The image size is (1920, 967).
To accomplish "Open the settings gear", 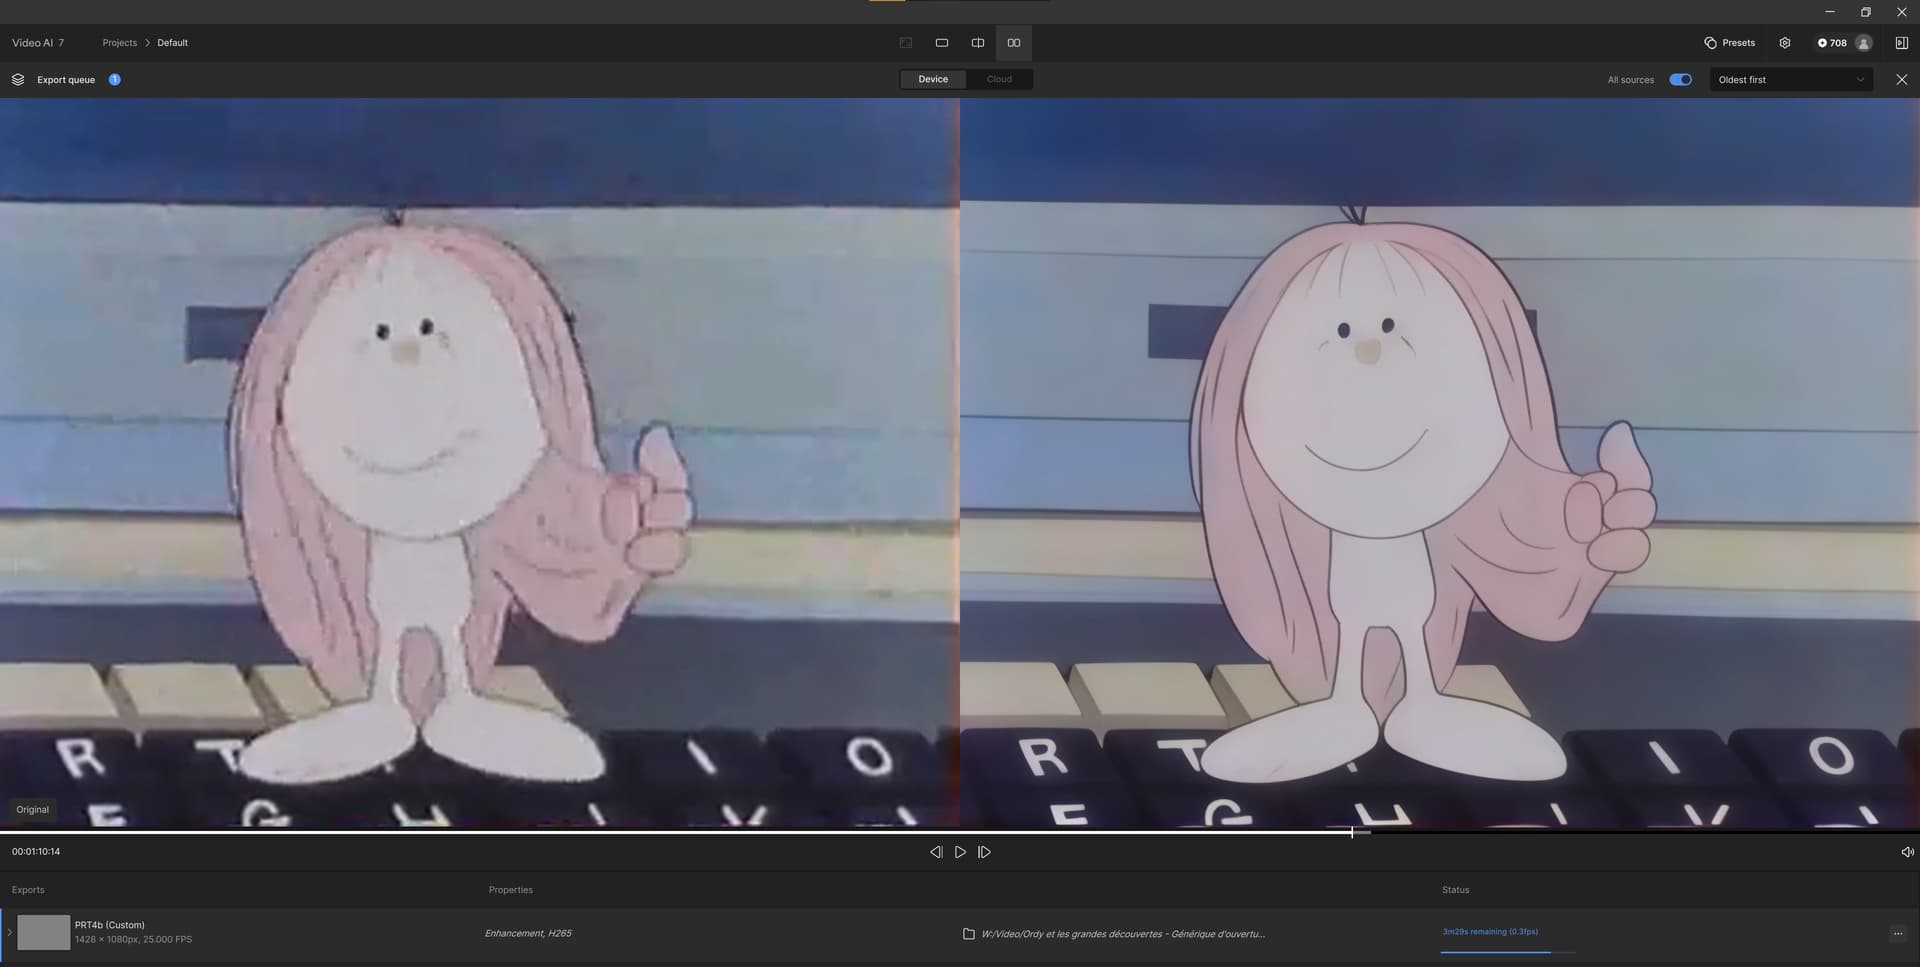I will point(1785,43).
